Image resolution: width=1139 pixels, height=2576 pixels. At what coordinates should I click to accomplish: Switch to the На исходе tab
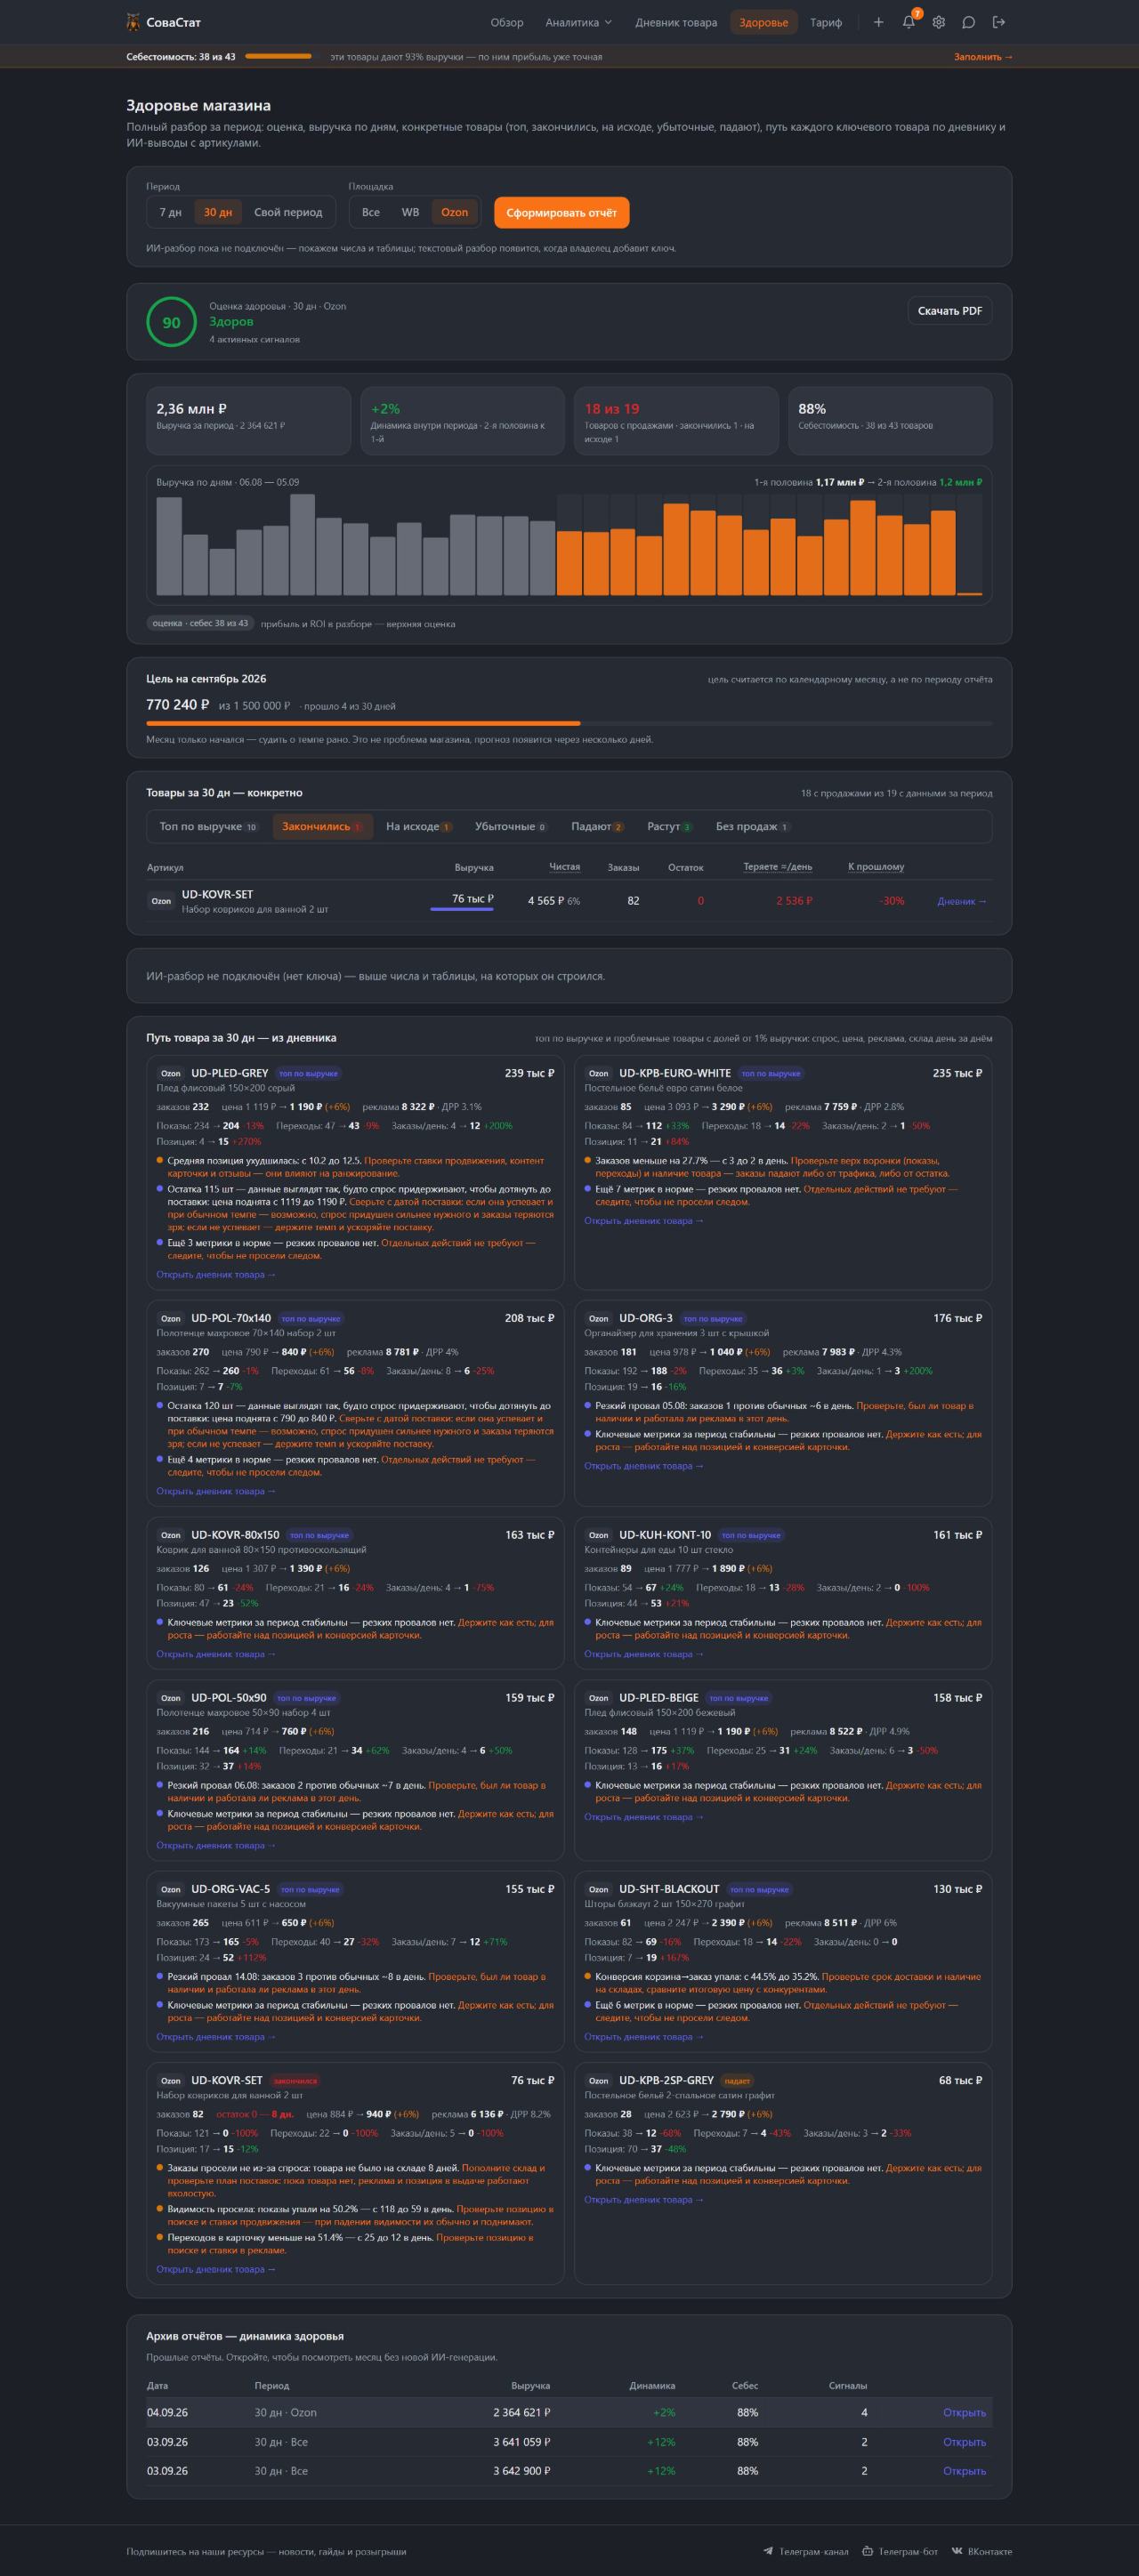pyautogui.click(x=419, y=826)
